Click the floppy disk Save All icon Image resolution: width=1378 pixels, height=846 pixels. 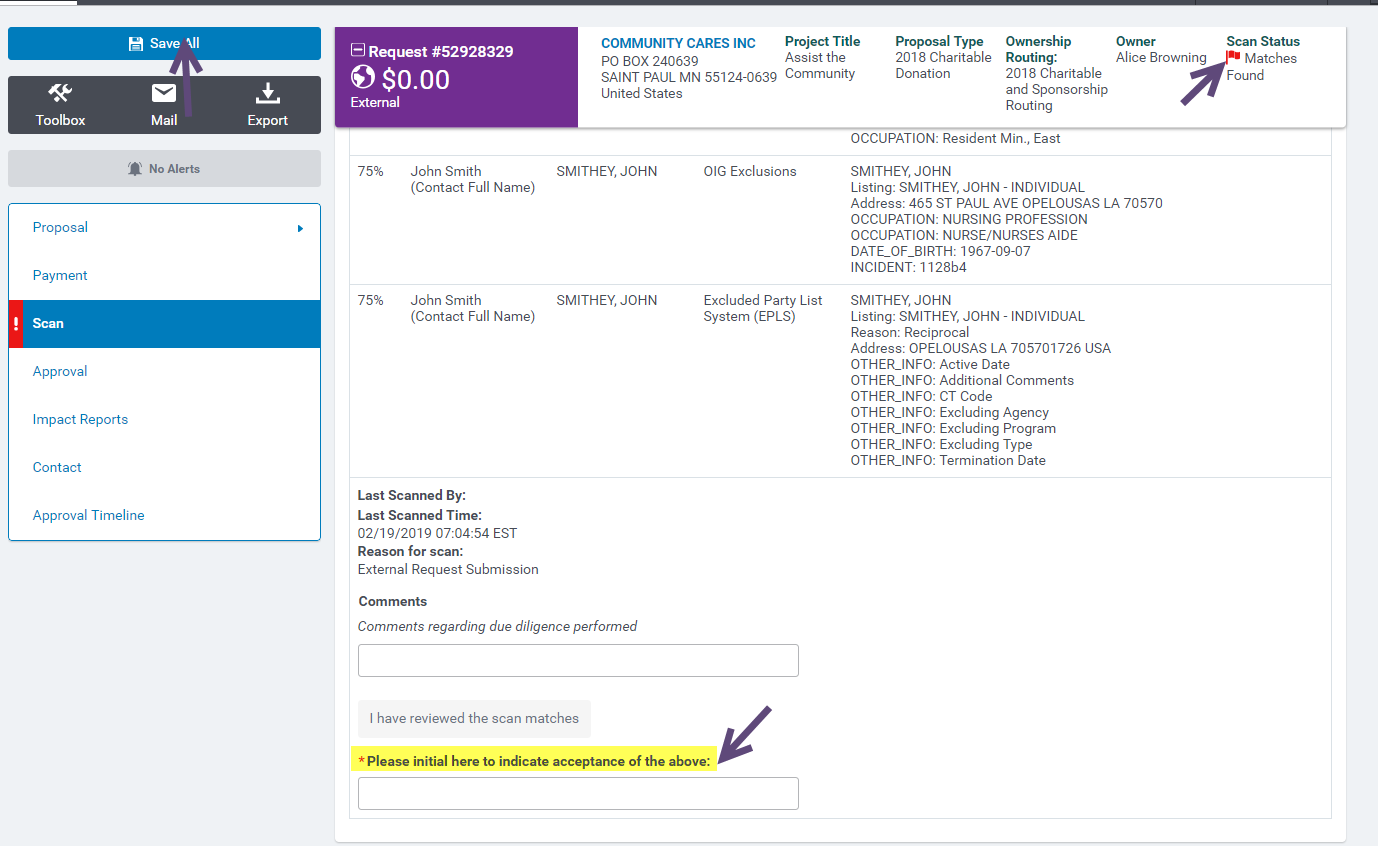136,44
